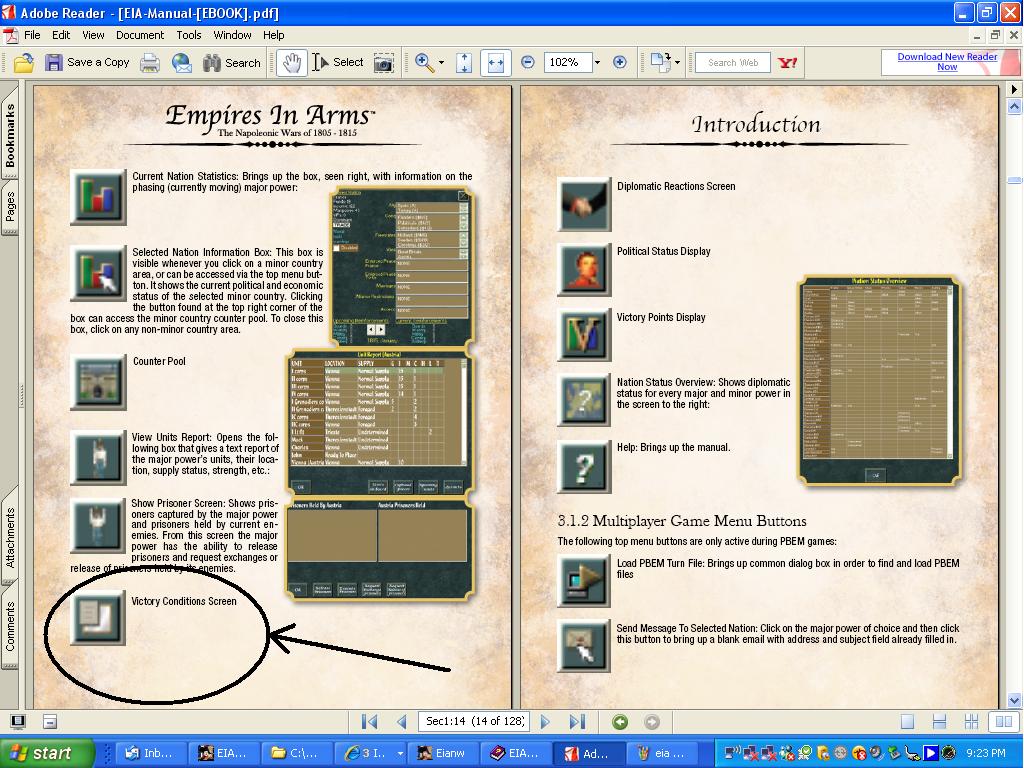The image size is (1024, 768).
Task: Open the Pages side tab
Action: (10, 207)
